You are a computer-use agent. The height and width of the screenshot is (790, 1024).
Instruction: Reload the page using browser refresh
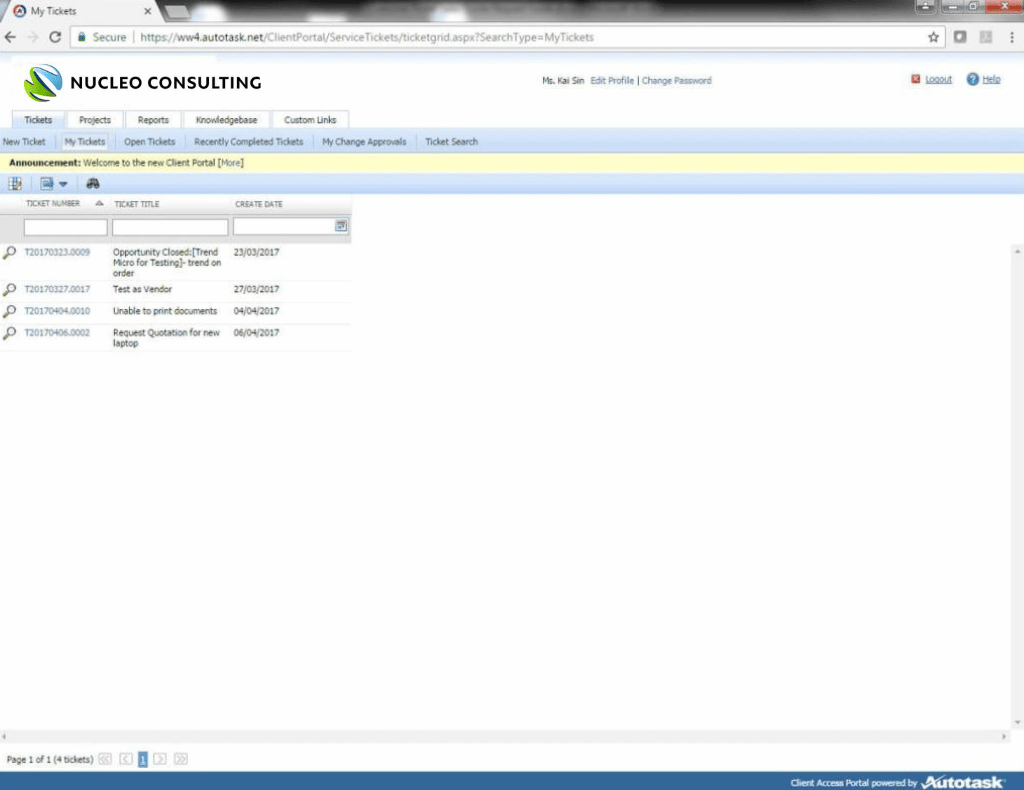pos(55,37)
